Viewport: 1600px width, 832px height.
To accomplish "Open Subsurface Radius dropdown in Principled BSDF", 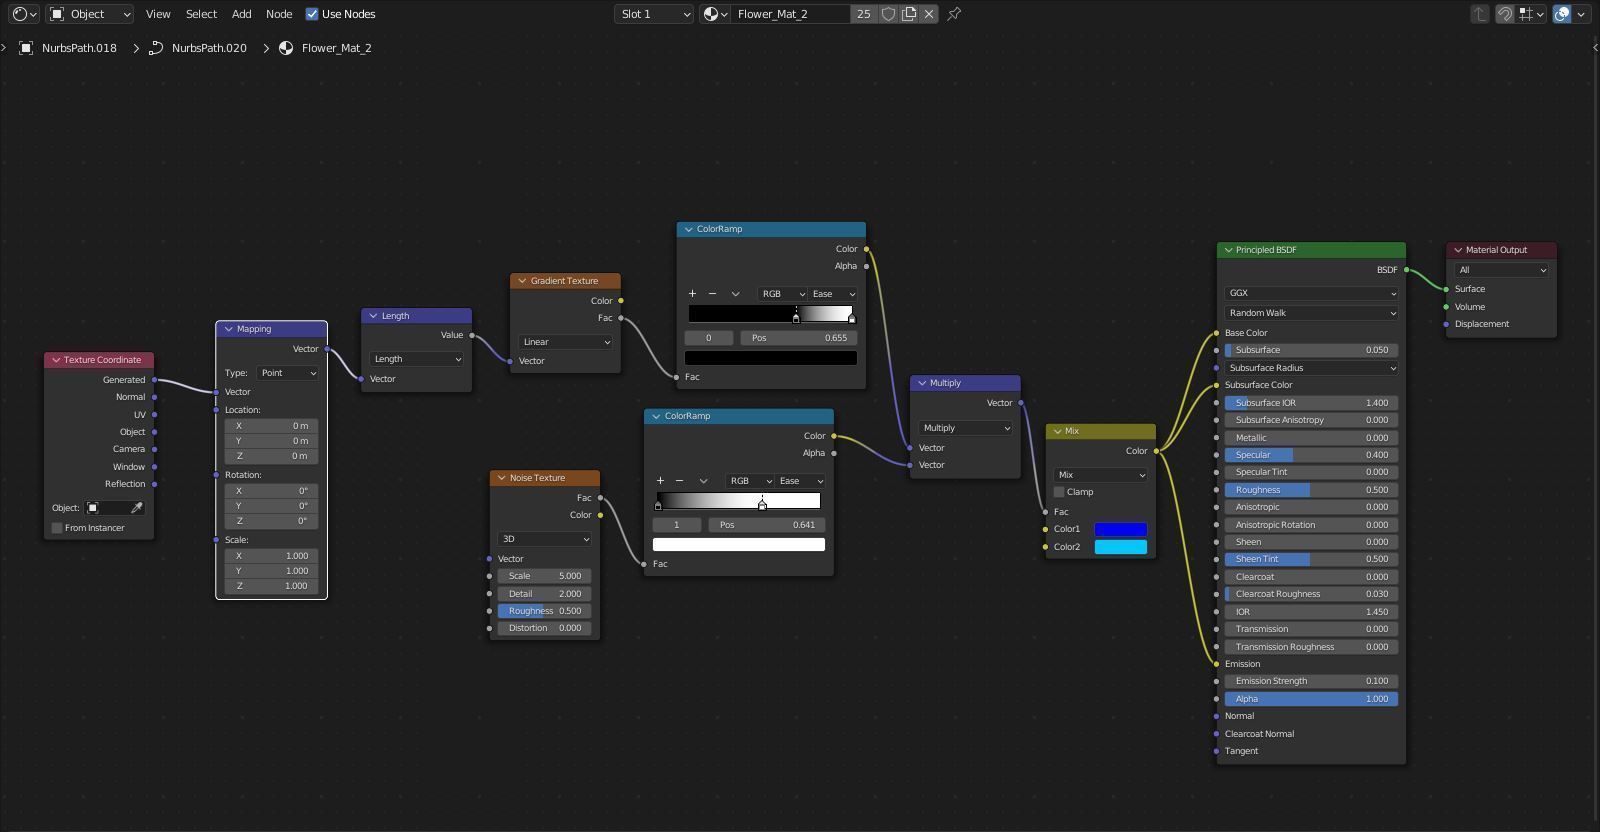I will coord(1311,368).
